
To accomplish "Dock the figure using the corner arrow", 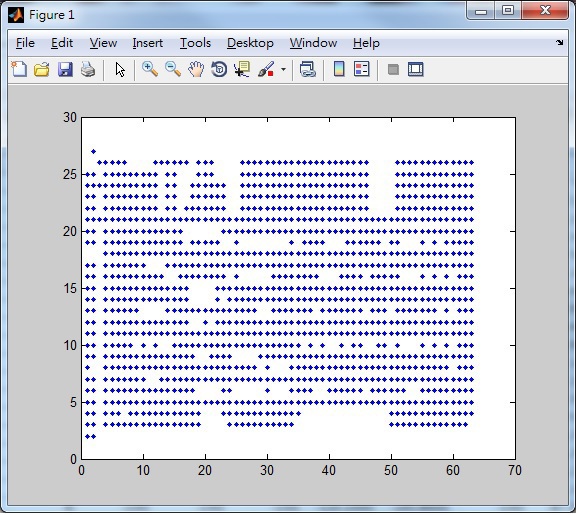I will tap(560, 43).
